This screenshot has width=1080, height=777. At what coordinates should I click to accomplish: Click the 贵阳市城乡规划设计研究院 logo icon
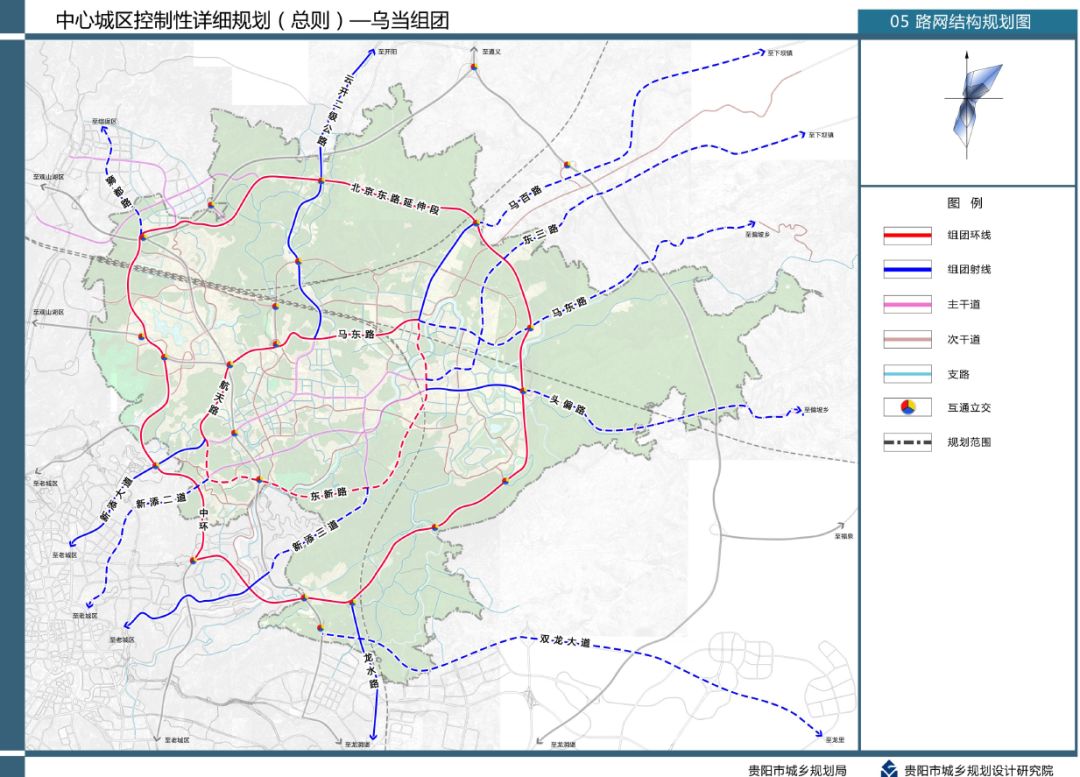(888, 769)
